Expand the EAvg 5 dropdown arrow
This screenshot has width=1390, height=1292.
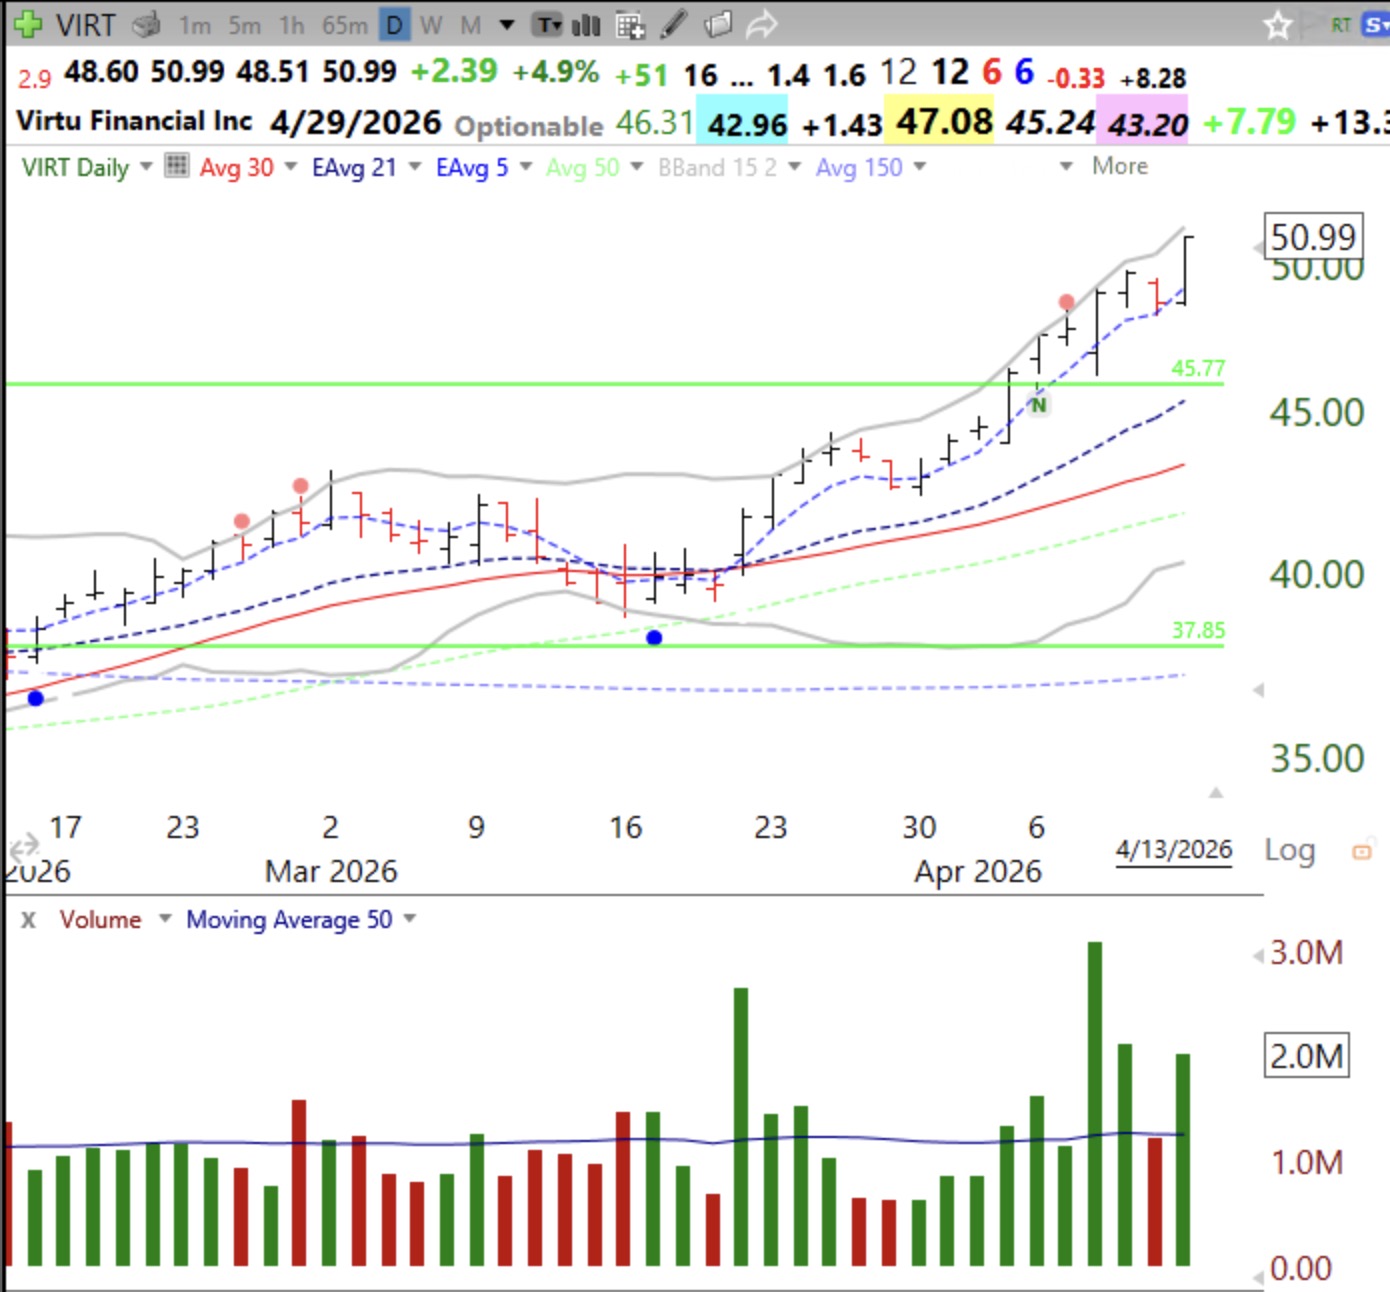point(526,166)
